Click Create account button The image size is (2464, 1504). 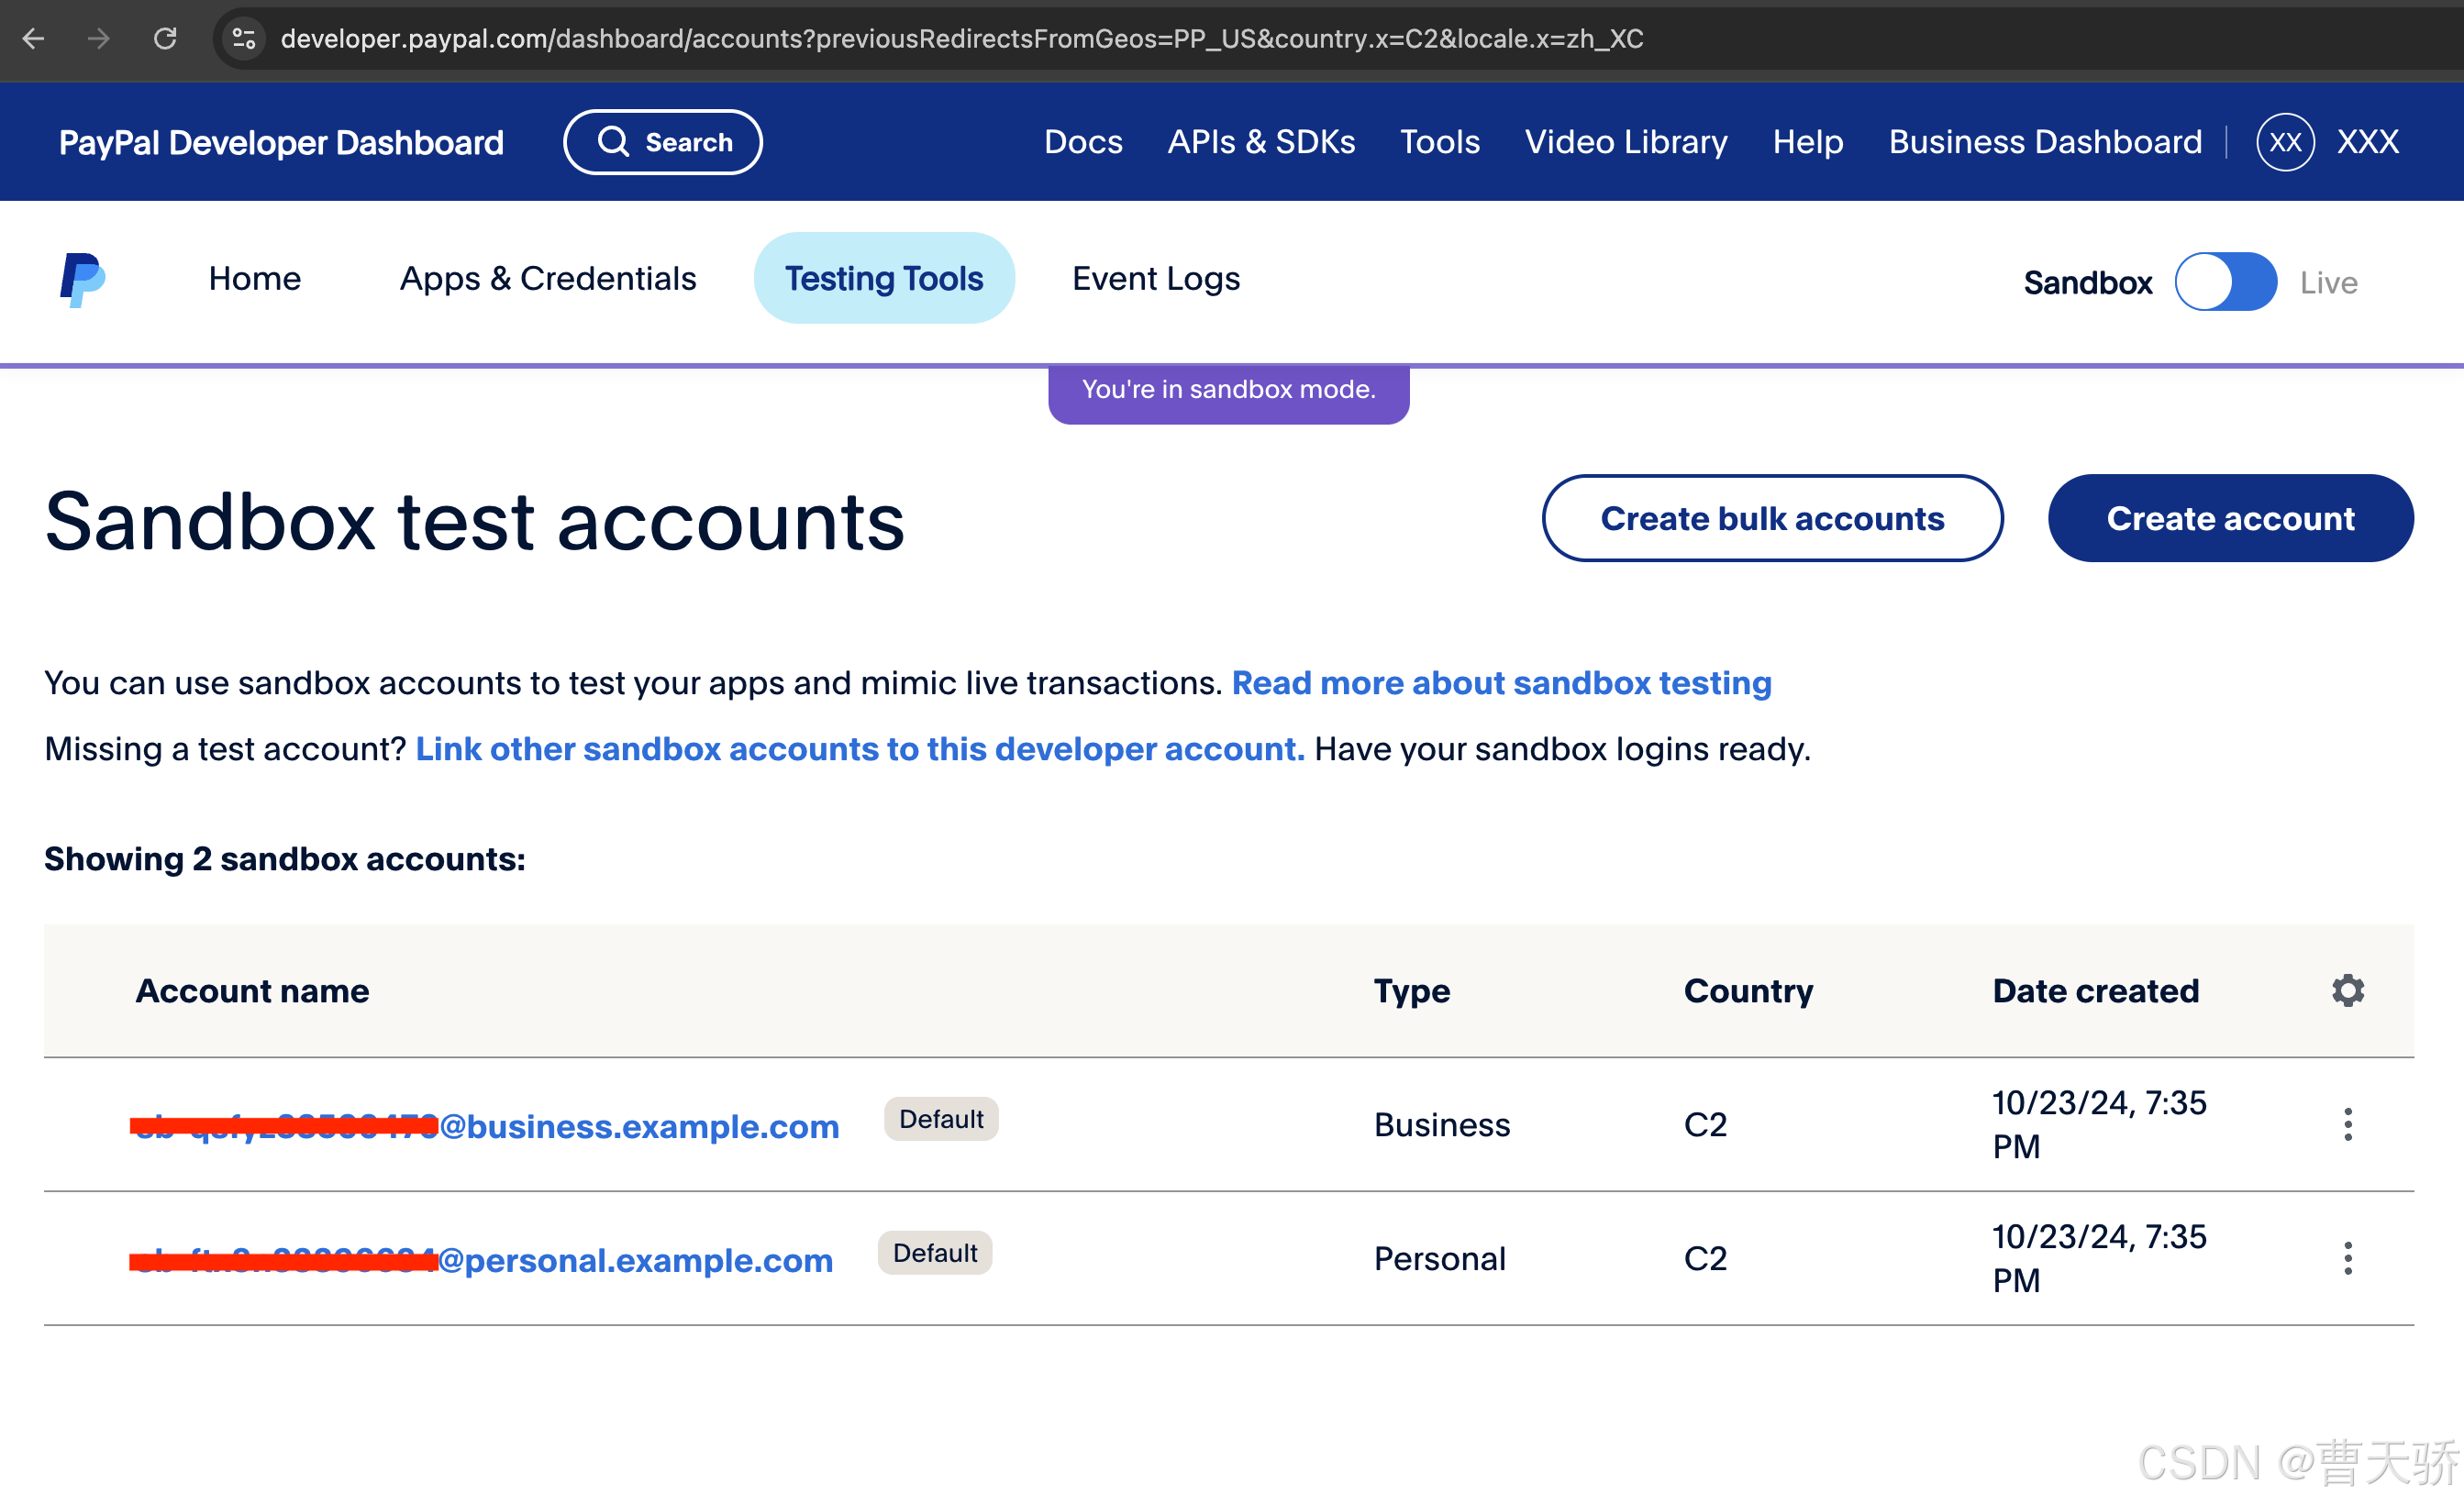point(2230,518)
